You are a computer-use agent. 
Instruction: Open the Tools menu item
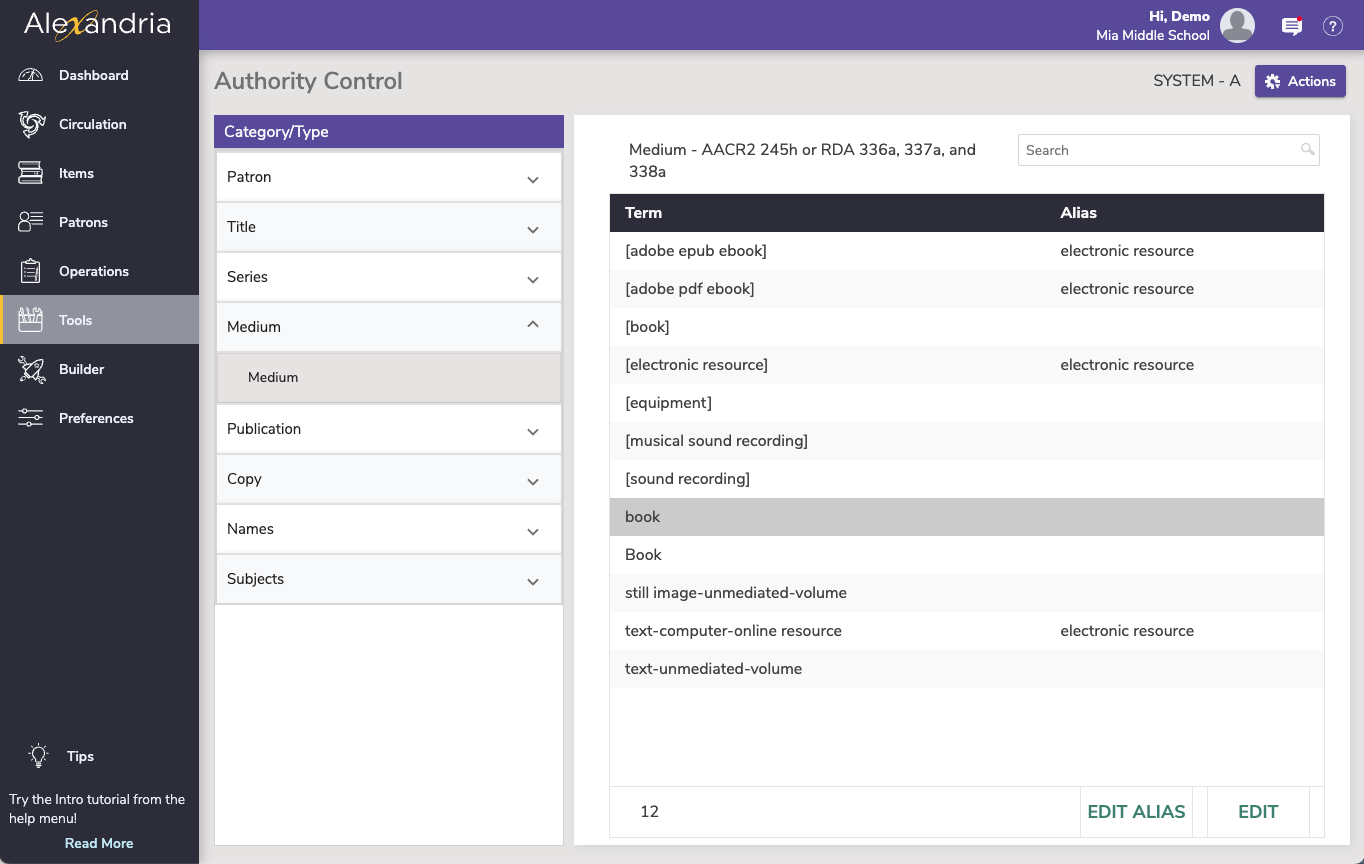click(76, 320)
